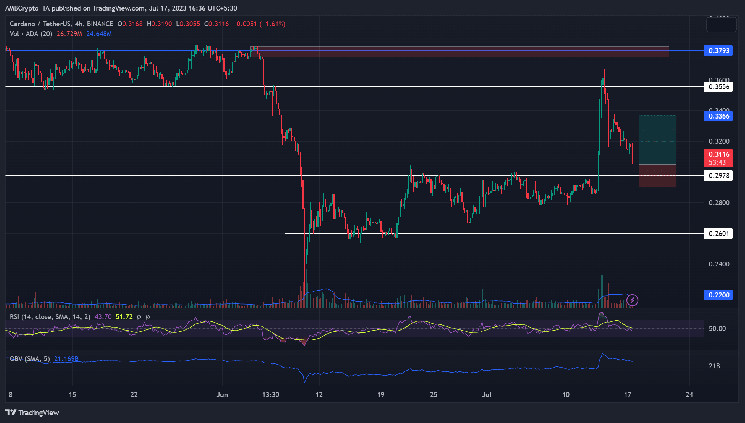Viewport: 745px width, 423px height.
Task: Click the 0.3793 blue price label
Action: pos(718,50)
